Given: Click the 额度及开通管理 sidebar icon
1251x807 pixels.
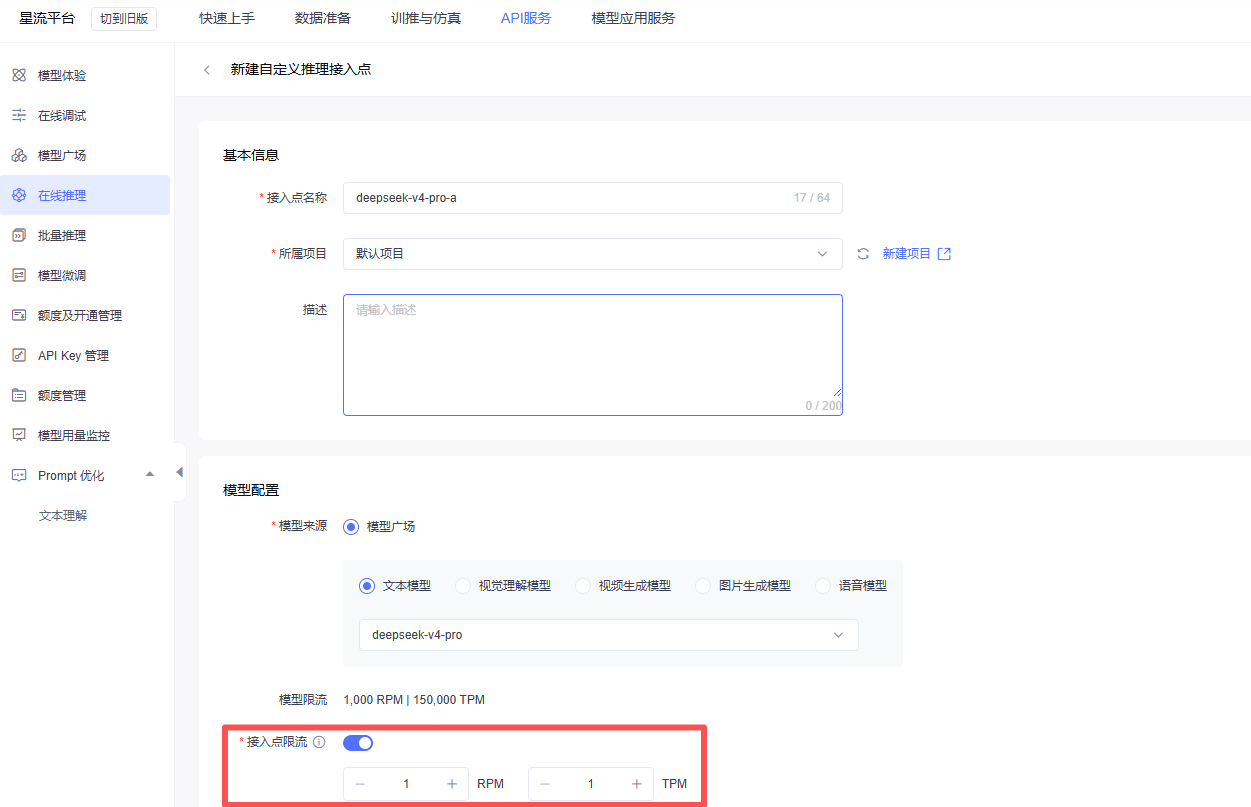Looking at the screenshot, I should (x=19, y=316).
